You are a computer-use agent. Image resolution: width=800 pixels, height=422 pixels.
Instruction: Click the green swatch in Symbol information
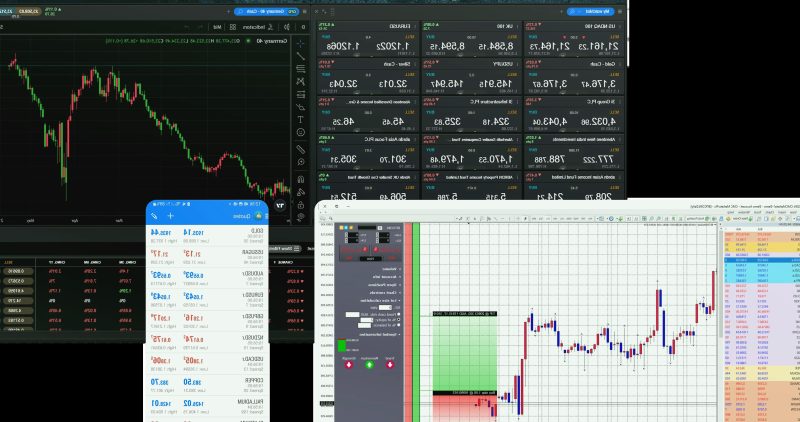(x=342, y=346)
